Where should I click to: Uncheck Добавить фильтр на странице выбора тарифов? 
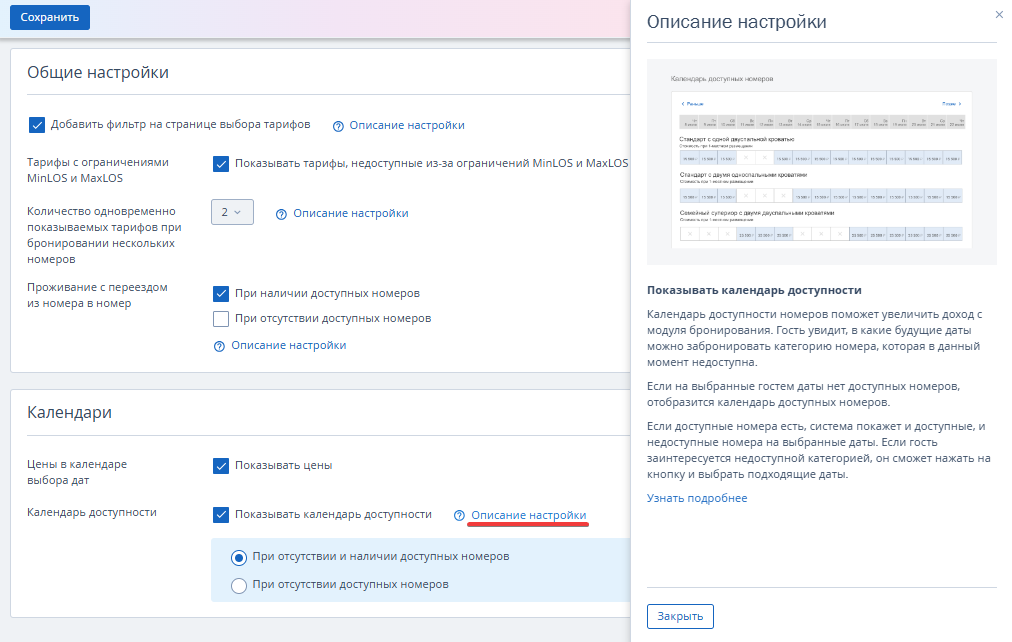[37, 125]
